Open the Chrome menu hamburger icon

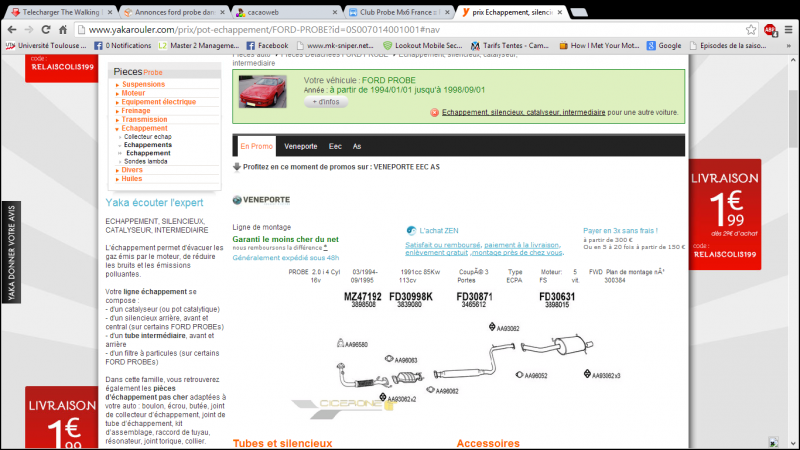click(x=789, y=30)
